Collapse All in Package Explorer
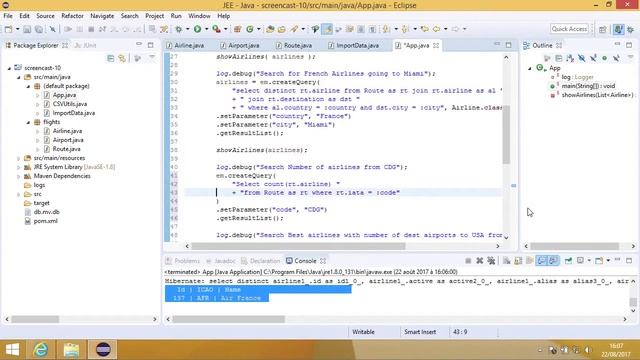Screen dimensions: 640x360 (x=111, y=58)
